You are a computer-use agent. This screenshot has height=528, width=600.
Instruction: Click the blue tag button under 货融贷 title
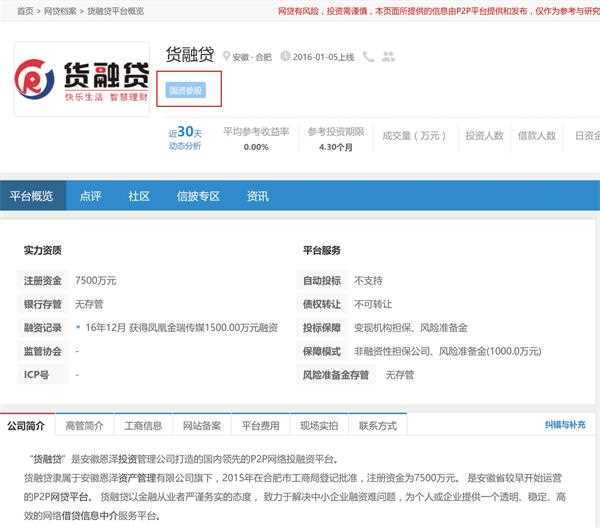186,90
